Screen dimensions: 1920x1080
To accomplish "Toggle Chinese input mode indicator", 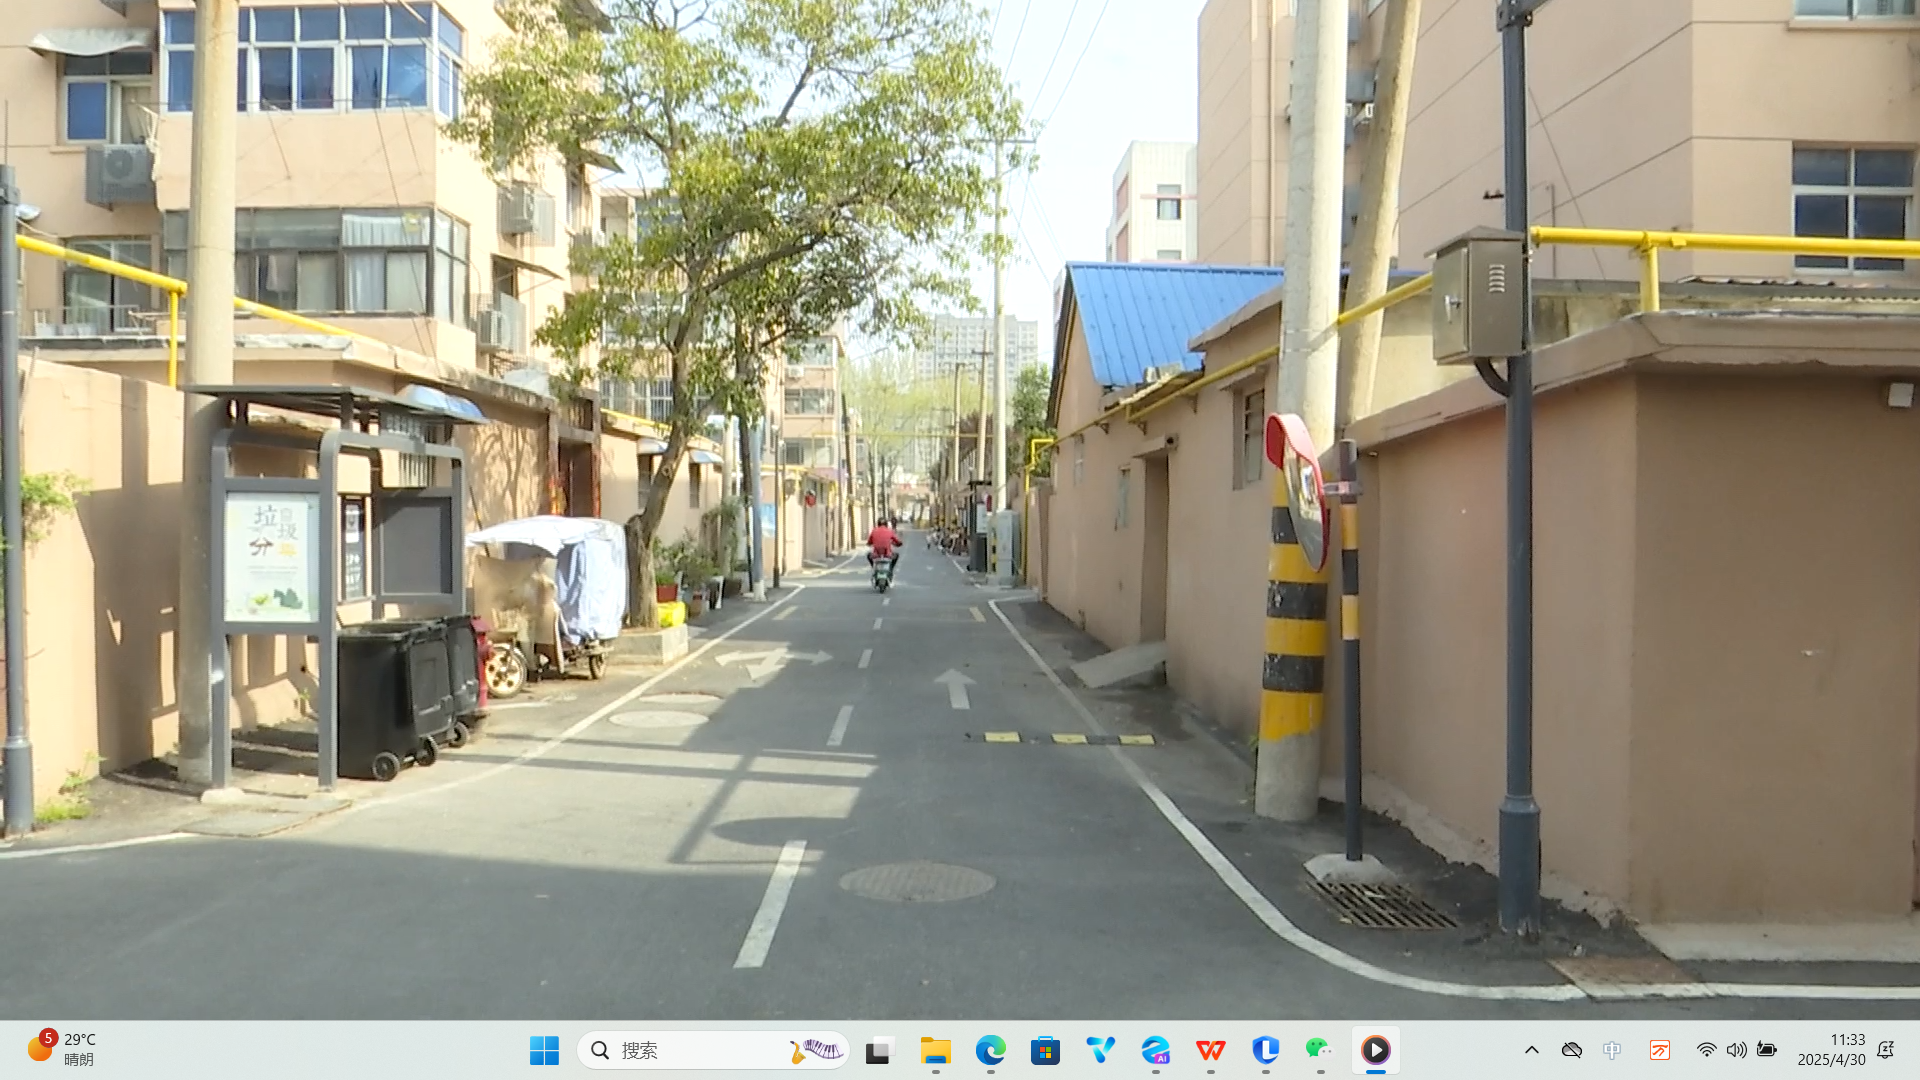I will (1612, 1050).
